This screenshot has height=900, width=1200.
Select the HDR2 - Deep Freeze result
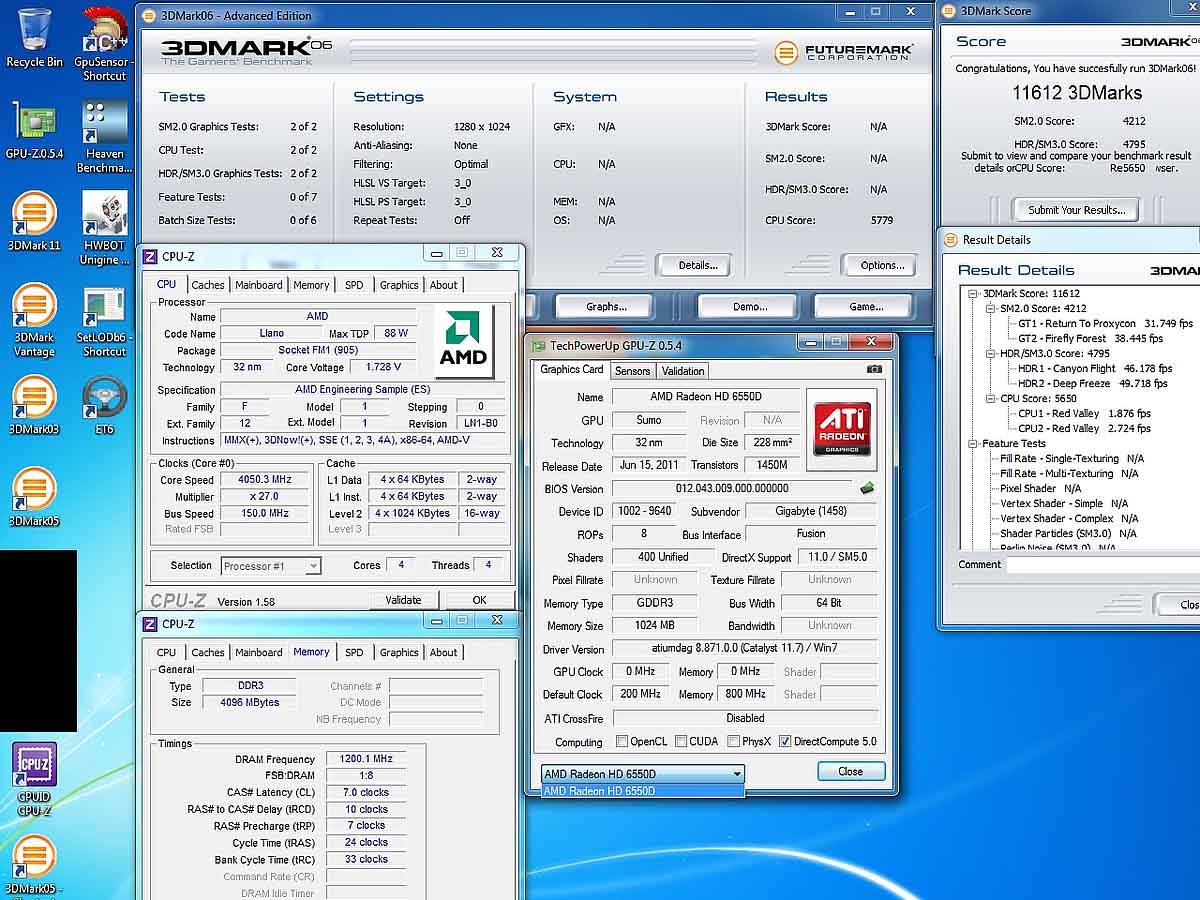(x=1093, y=384)
